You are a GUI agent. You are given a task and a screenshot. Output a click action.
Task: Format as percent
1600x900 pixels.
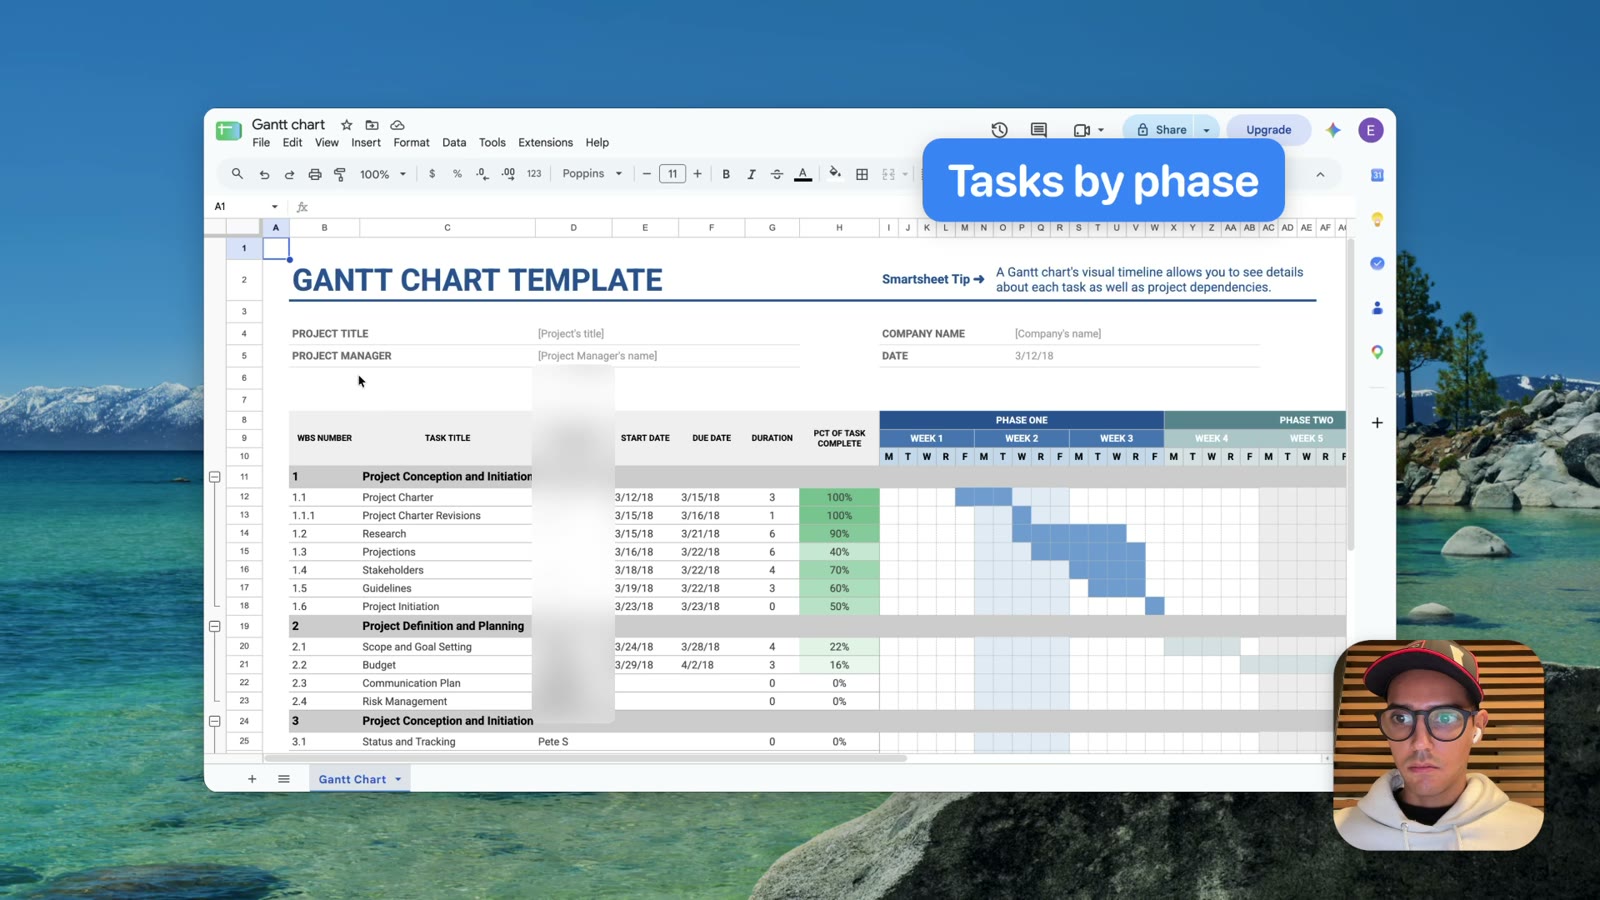pyautogui.click(x=457, y=174)
